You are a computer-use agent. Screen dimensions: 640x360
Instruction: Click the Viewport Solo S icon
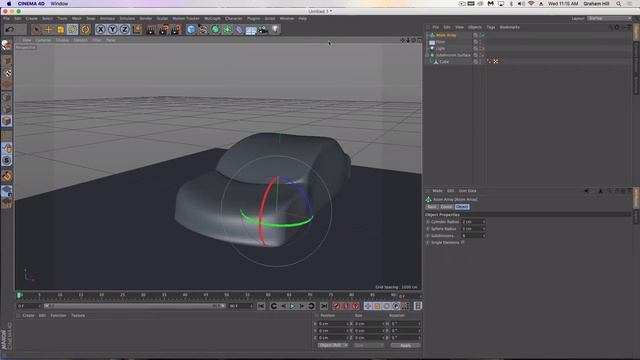coord(7,160)
